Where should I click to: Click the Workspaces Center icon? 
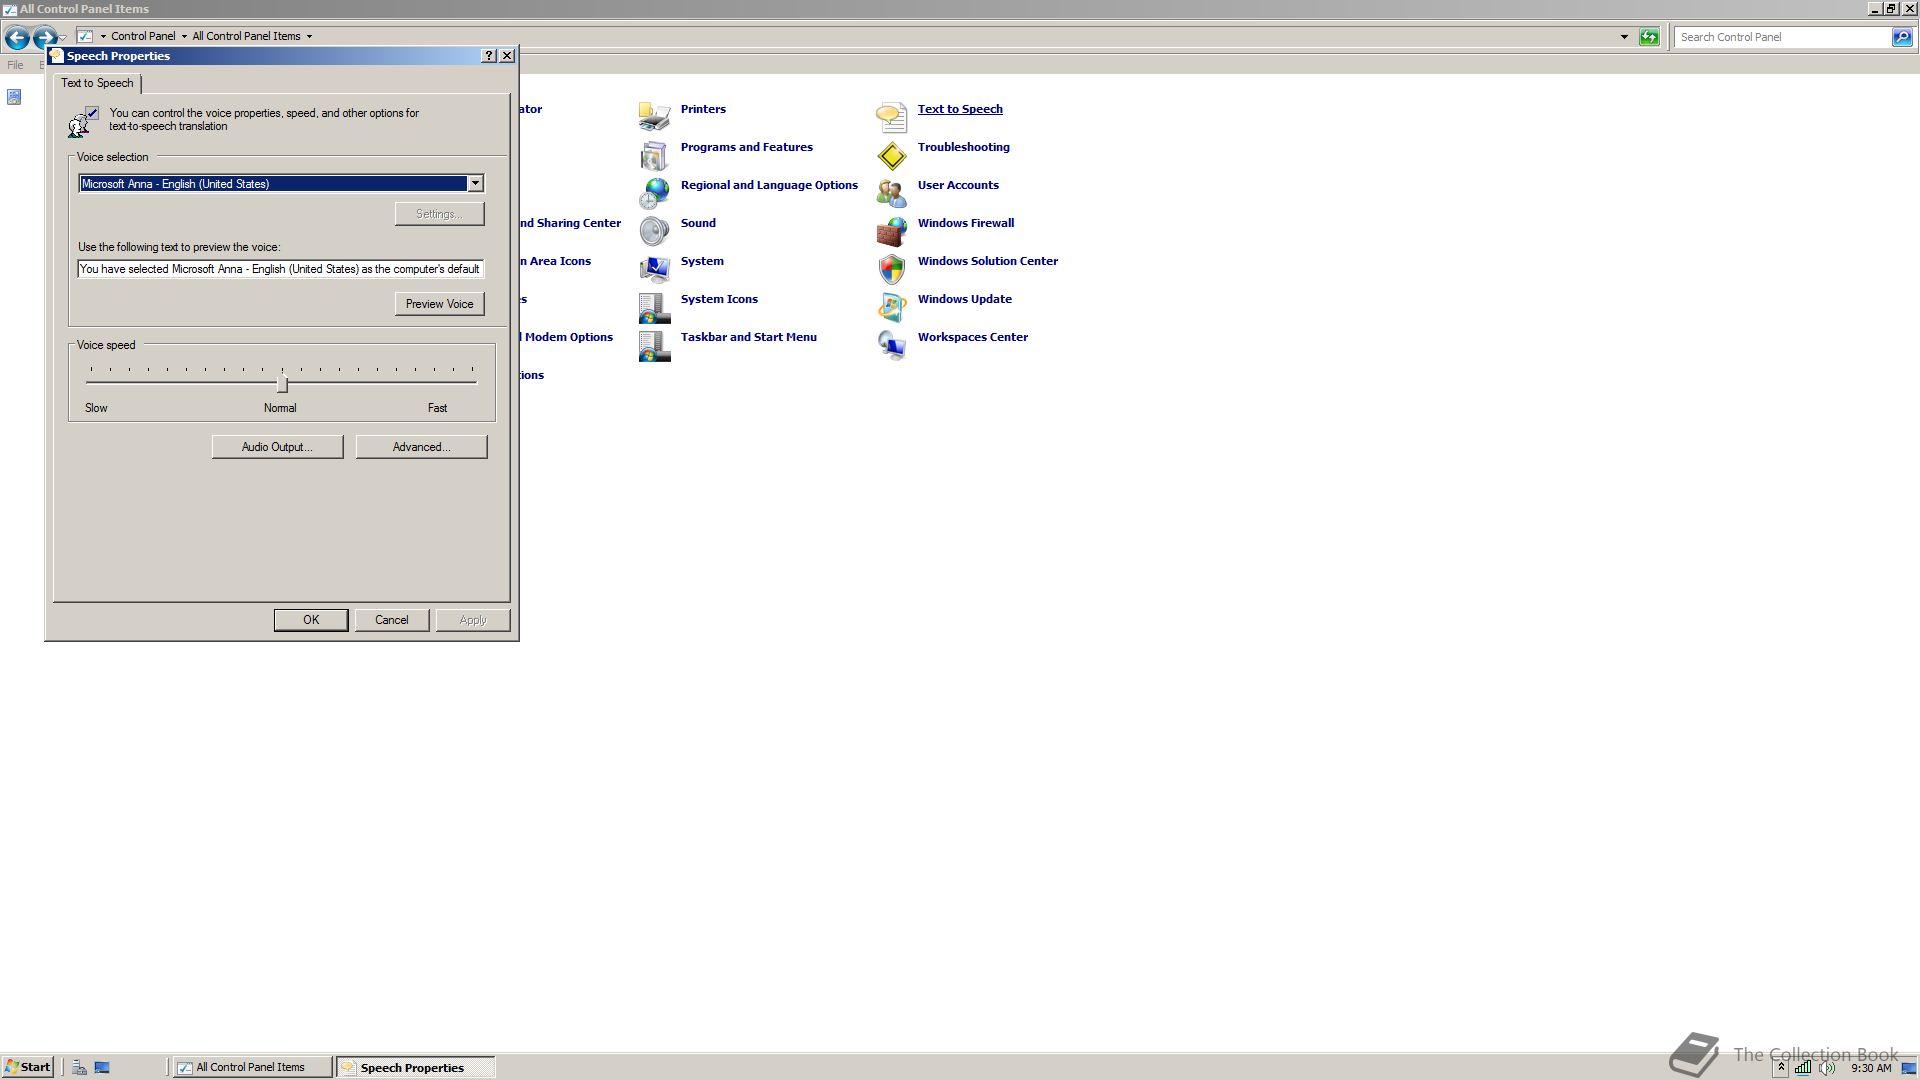click(891, 345)
